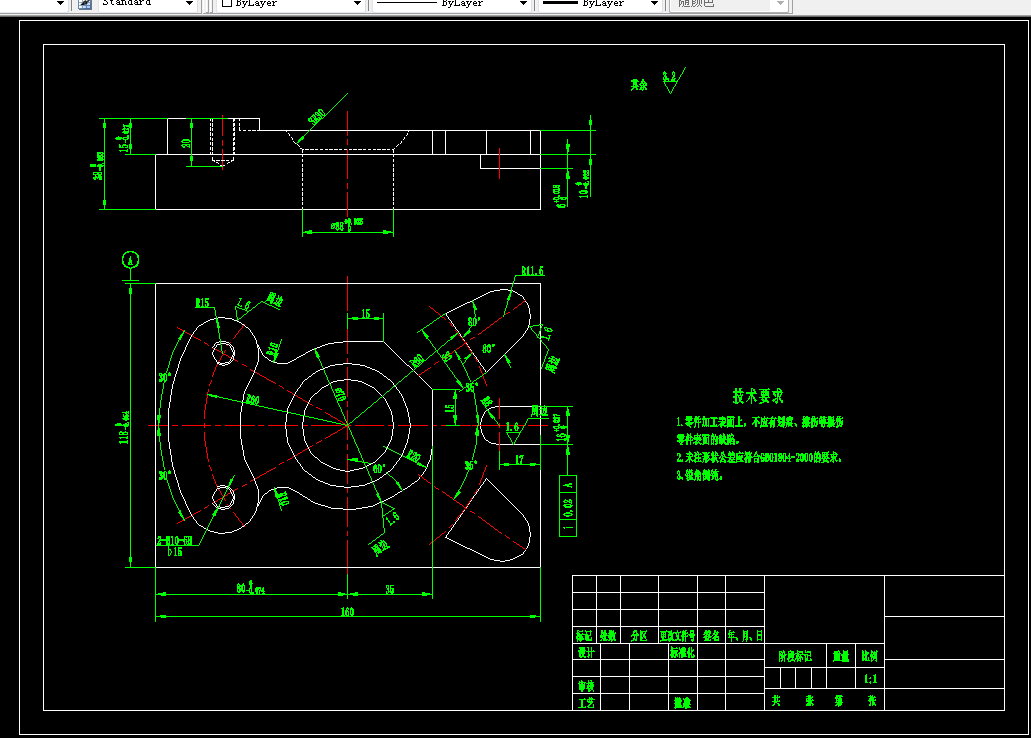1031x738 pixels.
Task: Select the R60 radius dimension text
Action: pos(252,400)
